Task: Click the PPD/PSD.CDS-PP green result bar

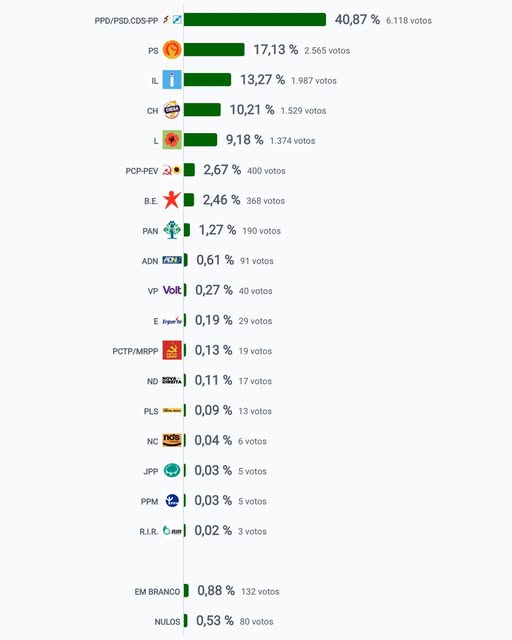Action: [255, 20]
